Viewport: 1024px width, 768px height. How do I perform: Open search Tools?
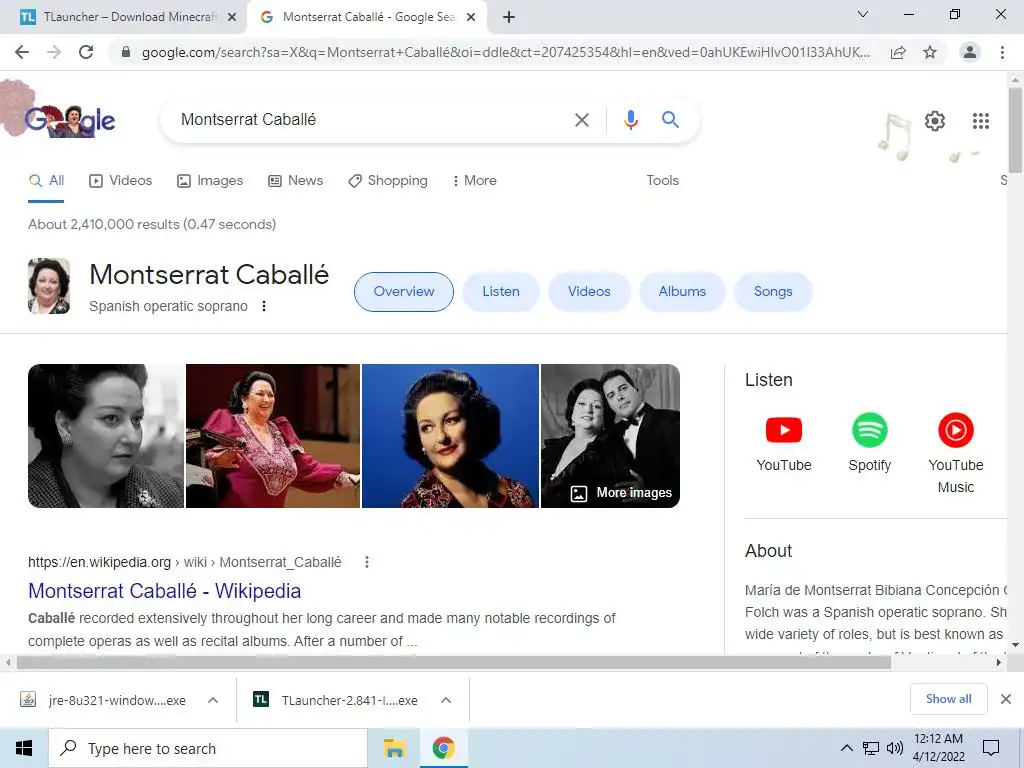pyautogui.click(x=662, y=180)
